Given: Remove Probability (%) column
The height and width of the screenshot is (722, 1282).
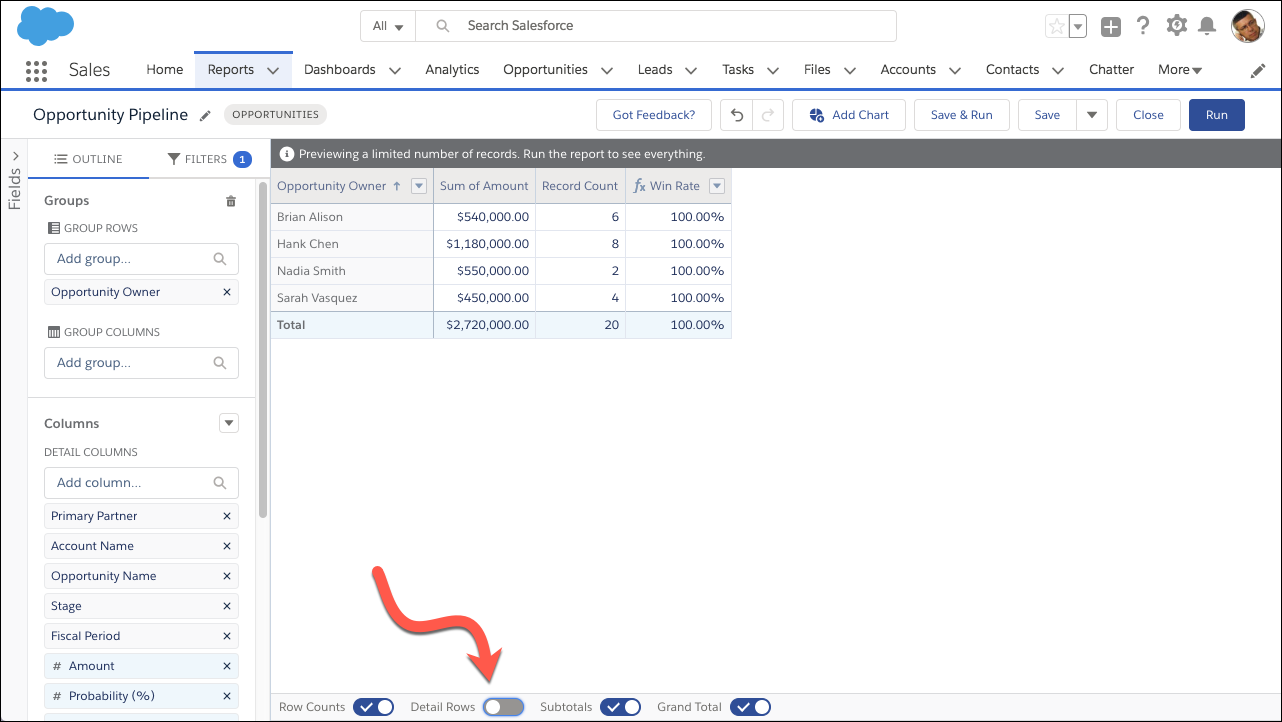Looking at the screenshot, I should point(227,696).
